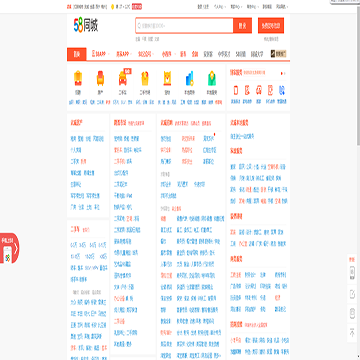Screen dimensions: 360x360
Task: Click the red mobile app promo badge at the page's left edge
Action: 9,248
